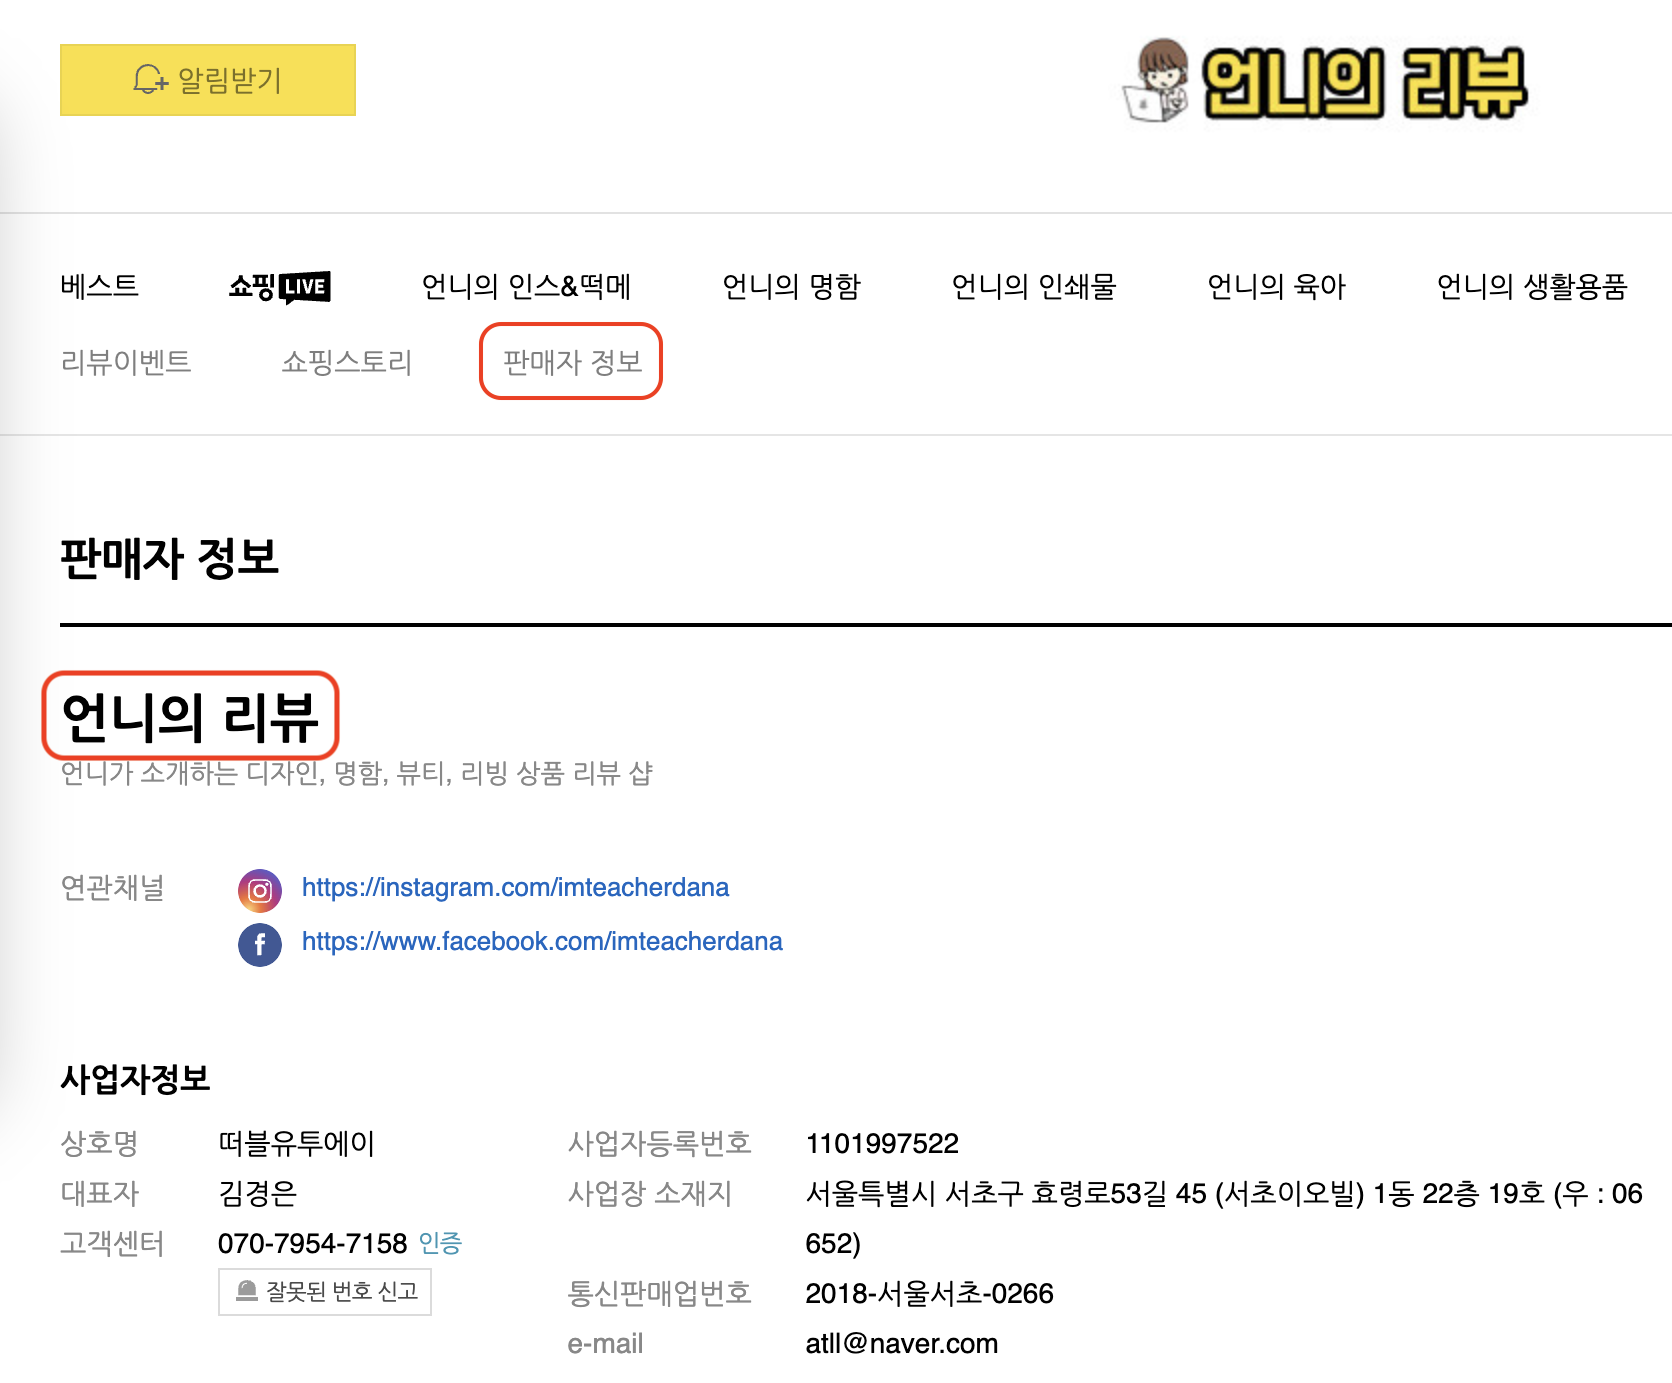The width and height of the screenshot is (1672, 1383).
Task: Navigate to 언니의 인쇄물
Action: (1035, 287)
